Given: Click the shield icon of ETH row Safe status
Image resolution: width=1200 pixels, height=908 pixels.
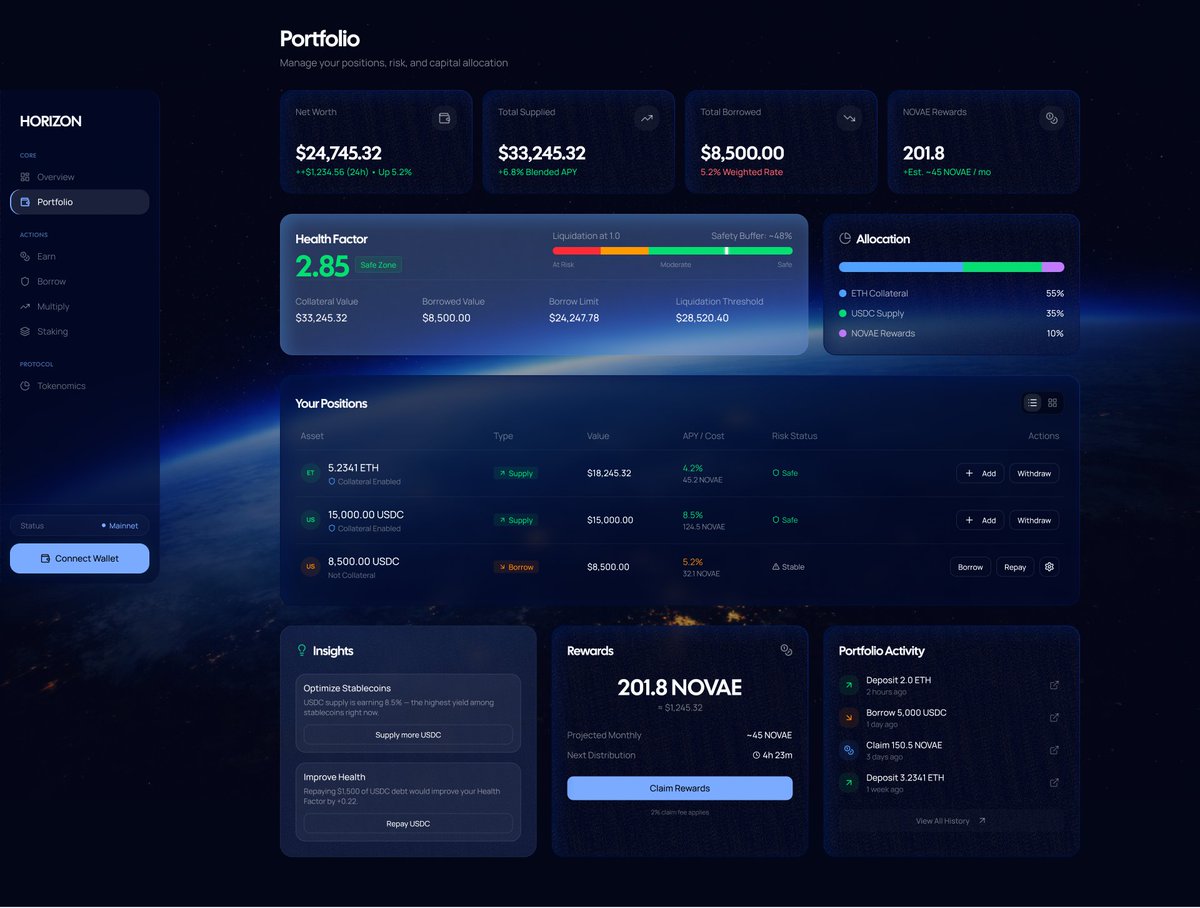Looking at the screenshot, I should tap(775, 473).
